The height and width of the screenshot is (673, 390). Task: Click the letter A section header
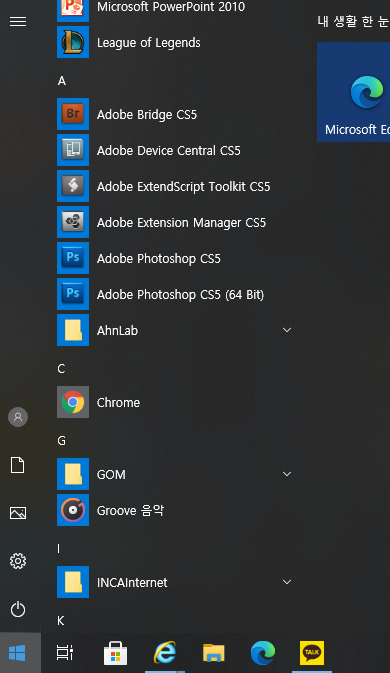pyautogui.click(x=62, y=81)
